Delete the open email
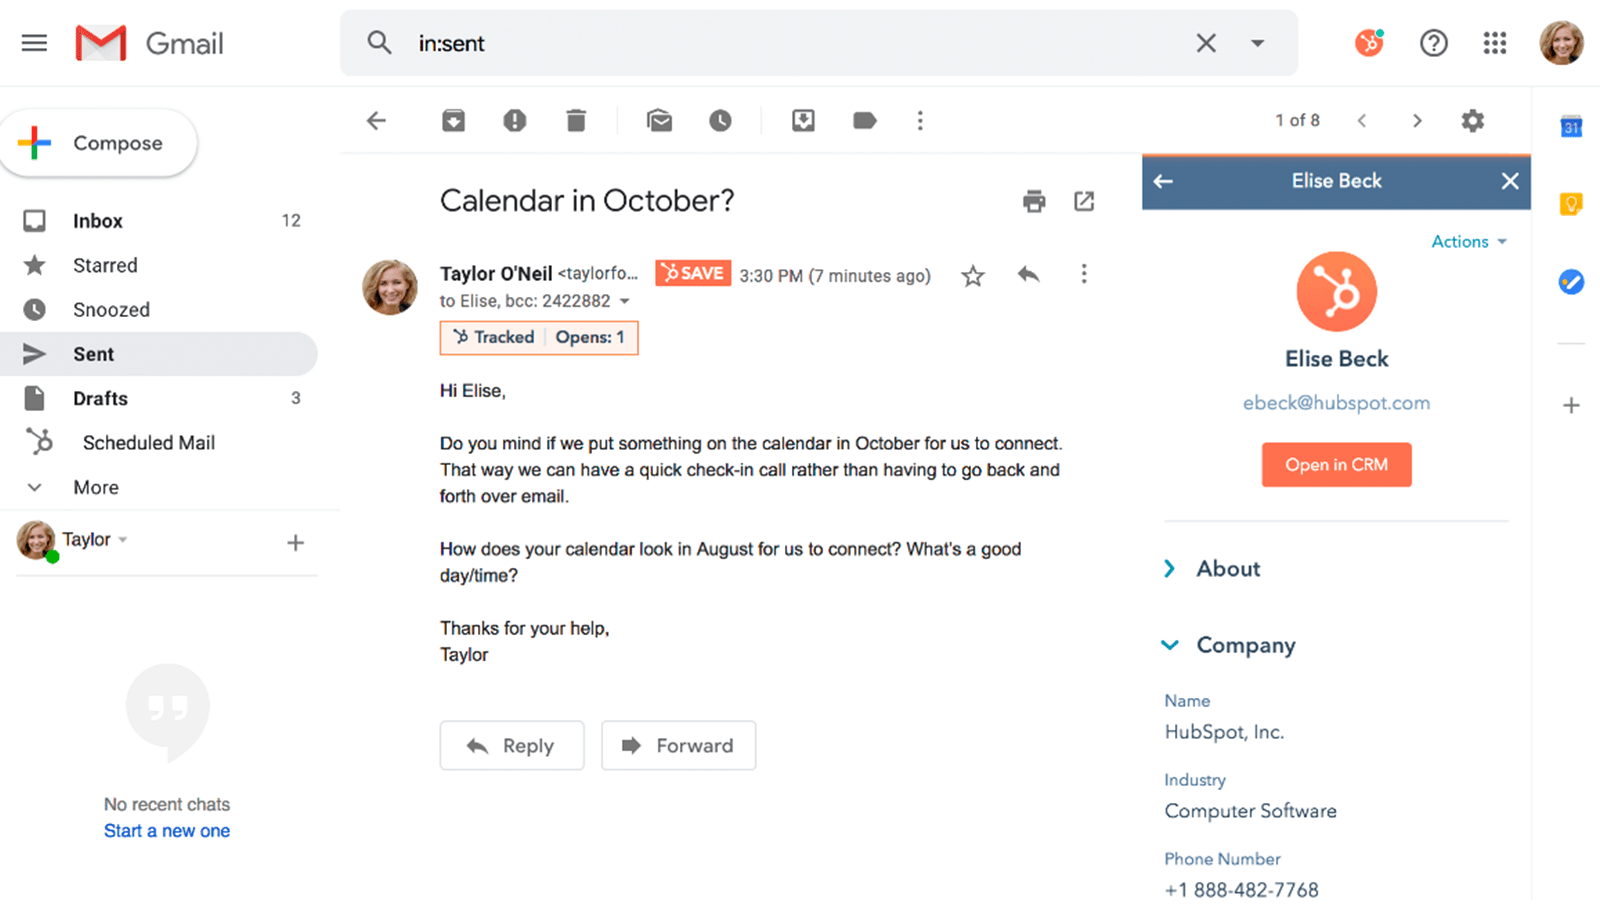The height and width of the screenshot is (919, 1600). point(576,120)
